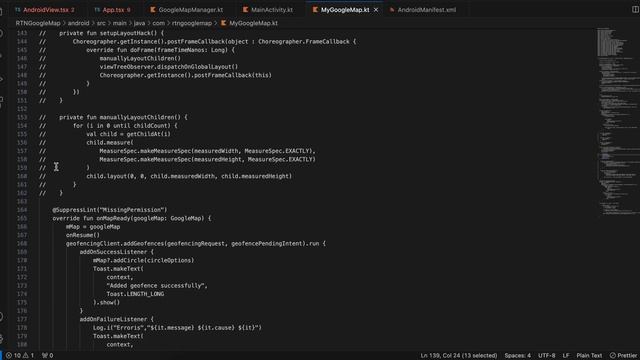The image size is (640, 360).
Task: Select language mode Plain Text
Action: coord(589,356)
